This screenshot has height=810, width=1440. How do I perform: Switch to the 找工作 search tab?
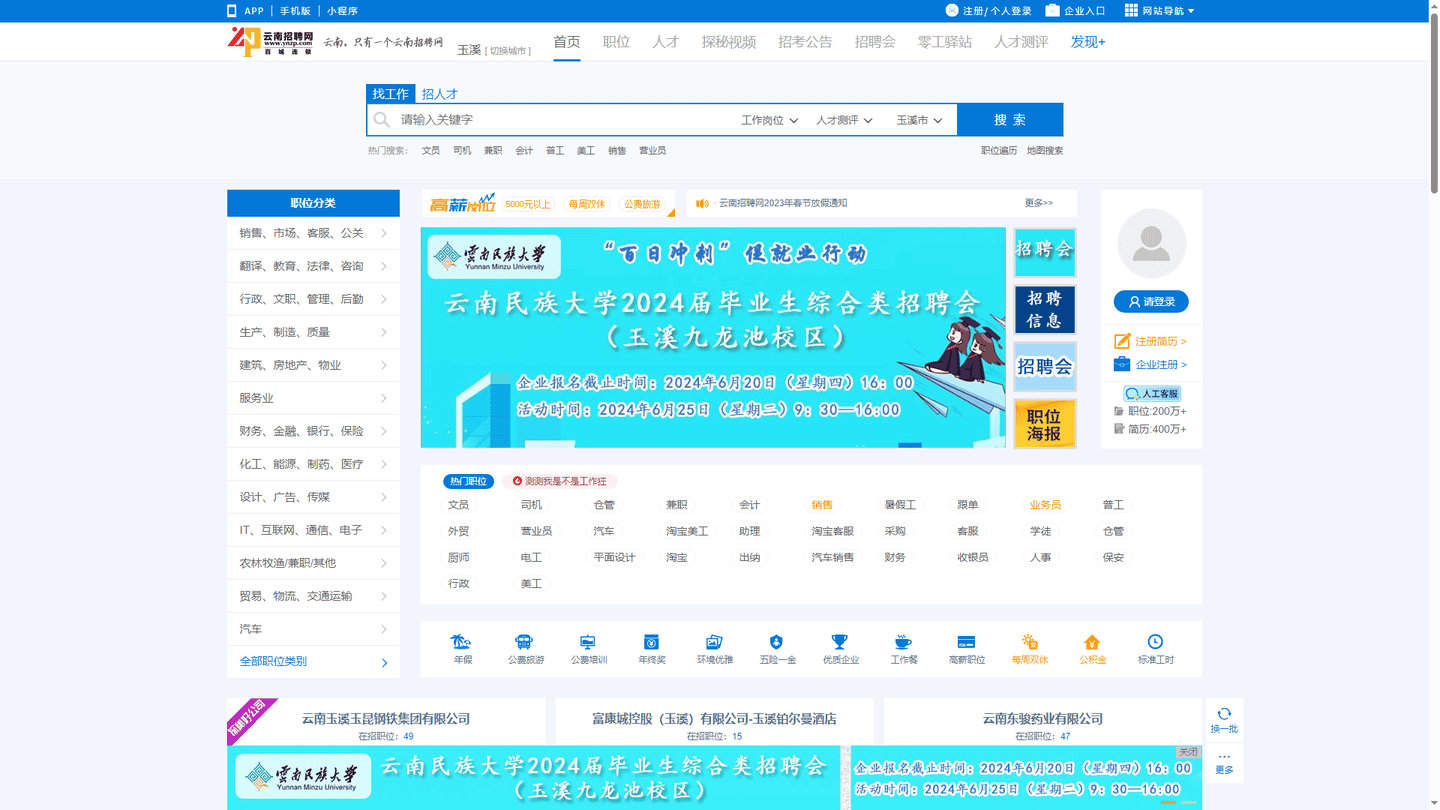pos(391,94)
